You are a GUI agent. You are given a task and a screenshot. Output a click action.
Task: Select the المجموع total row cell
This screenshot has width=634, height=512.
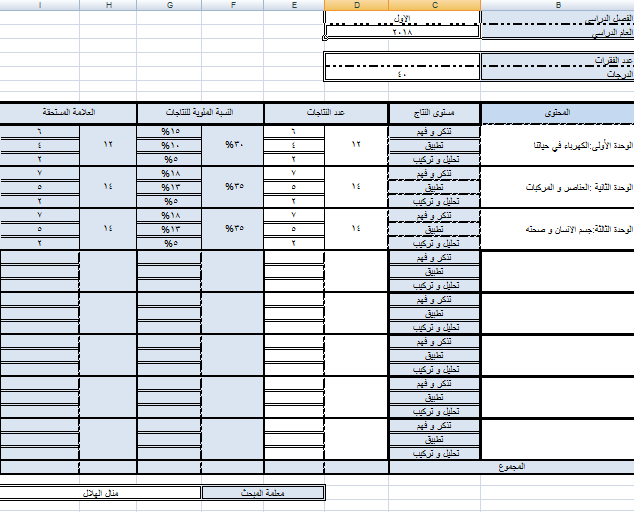tap(510, 467)
